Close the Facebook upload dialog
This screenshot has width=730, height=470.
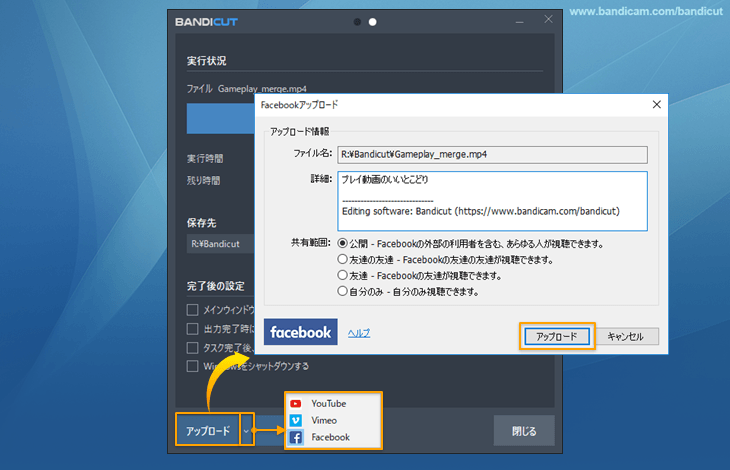(x=656, y=105)
